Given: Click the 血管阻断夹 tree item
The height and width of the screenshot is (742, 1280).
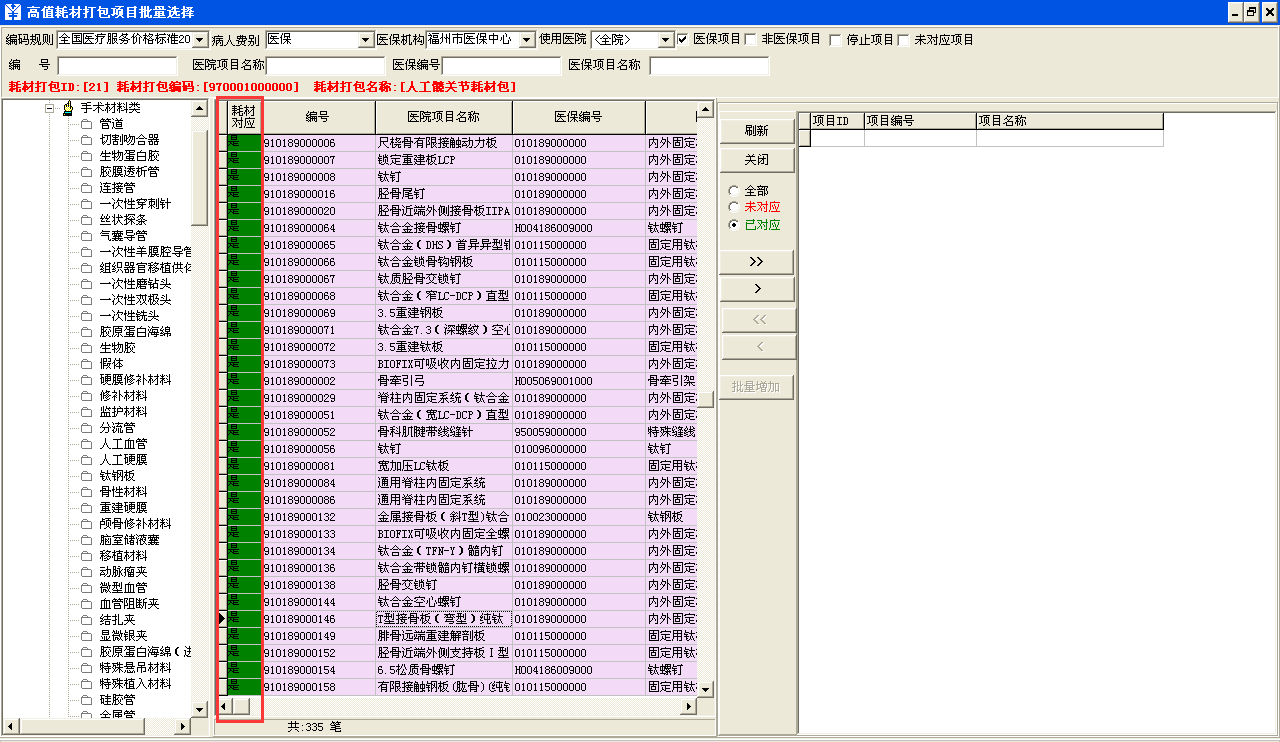Looking at the screenshot, I should 129,604.
